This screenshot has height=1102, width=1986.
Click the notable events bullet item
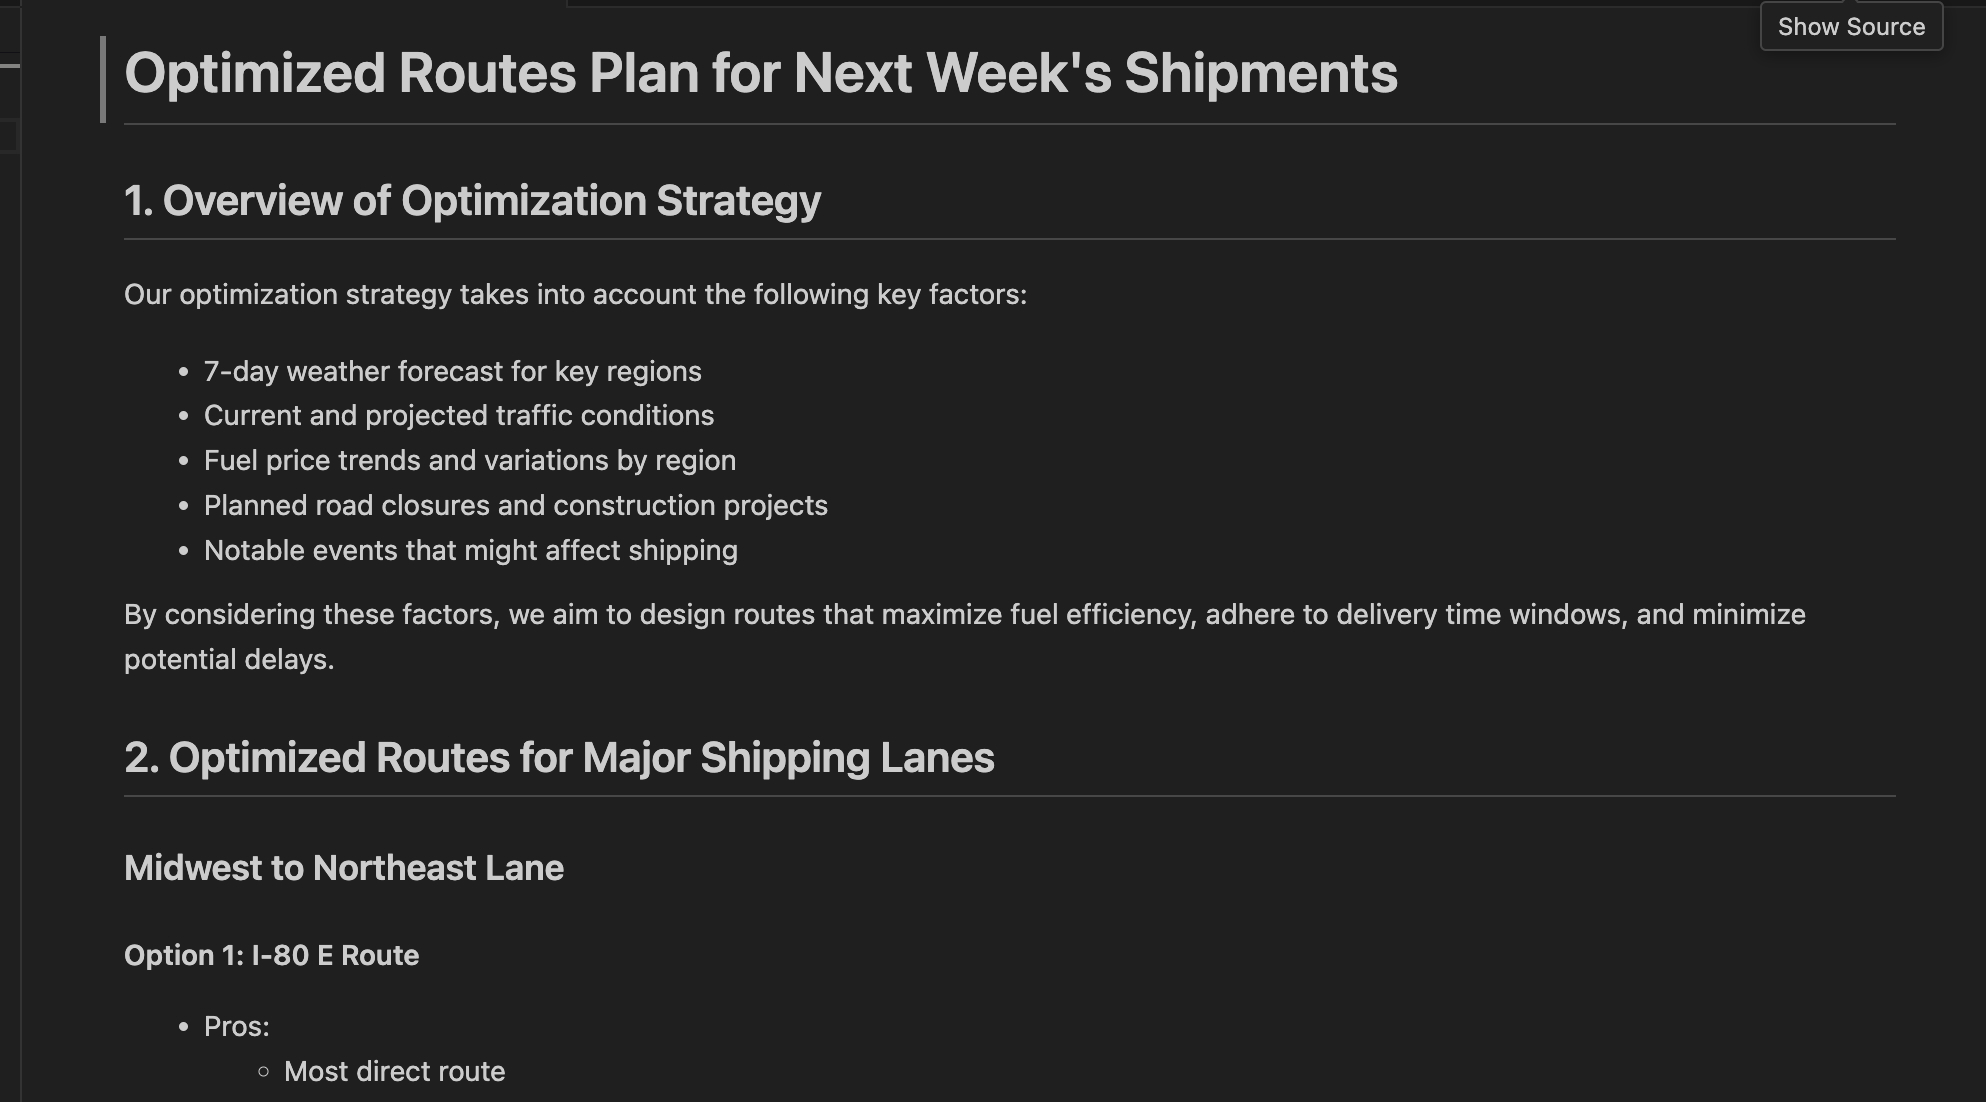coord(470,551)
